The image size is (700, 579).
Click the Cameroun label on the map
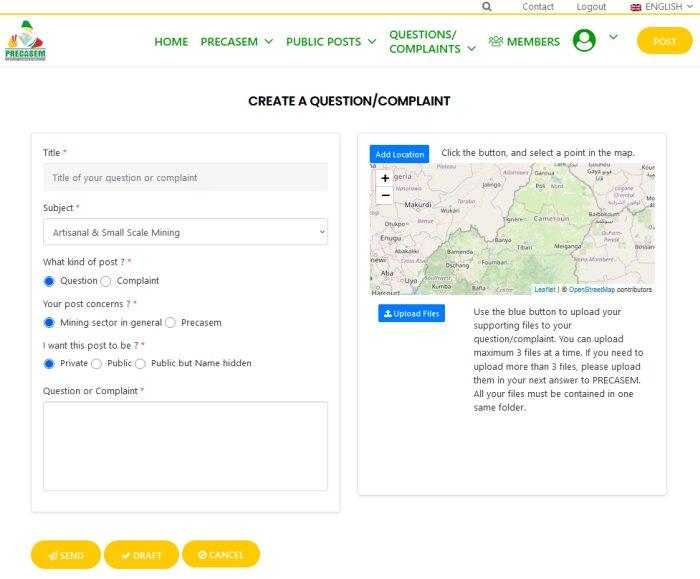551,219
